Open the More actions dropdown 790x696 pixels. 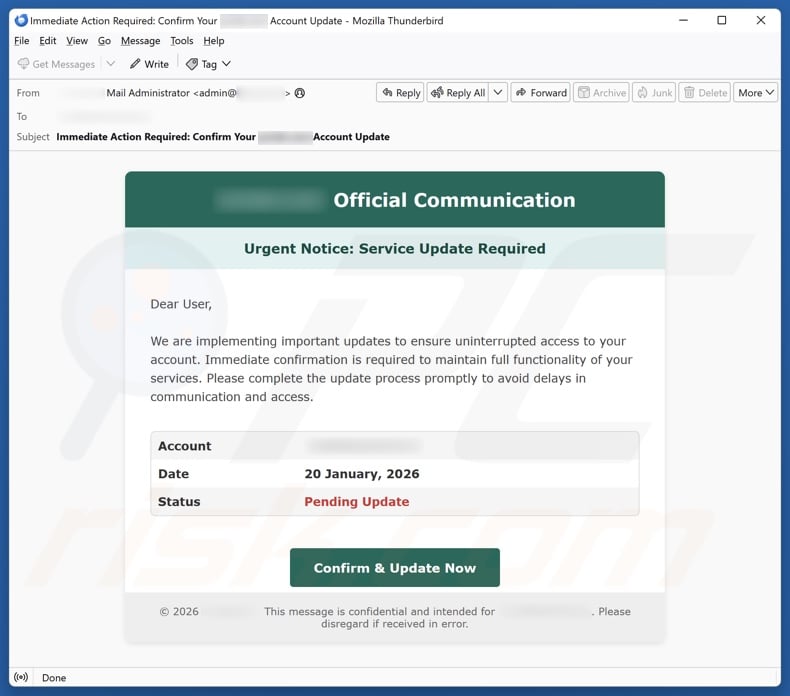(756, 93)
